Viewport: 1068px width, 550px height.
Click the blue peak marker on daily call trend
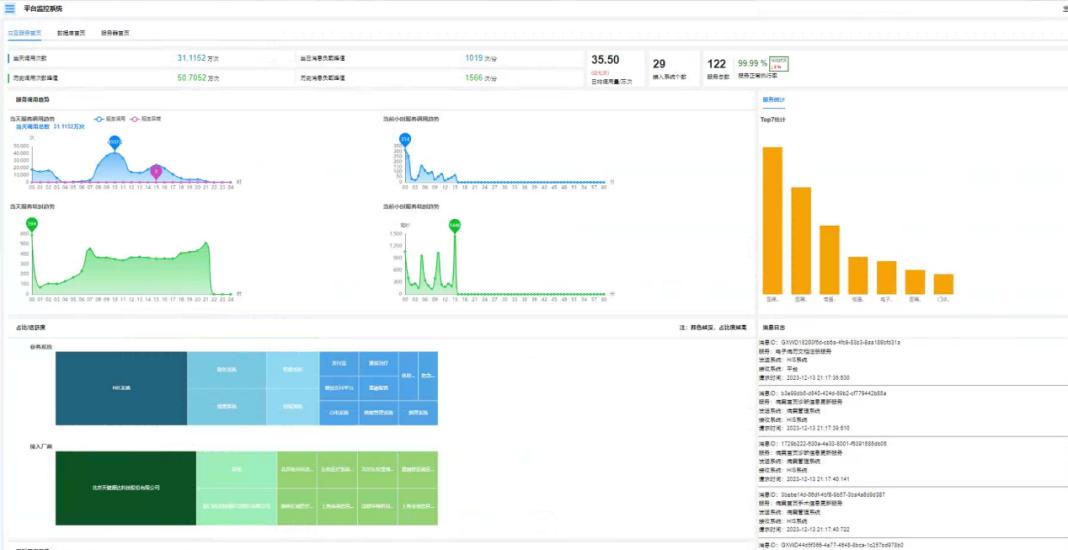[115, 143]
